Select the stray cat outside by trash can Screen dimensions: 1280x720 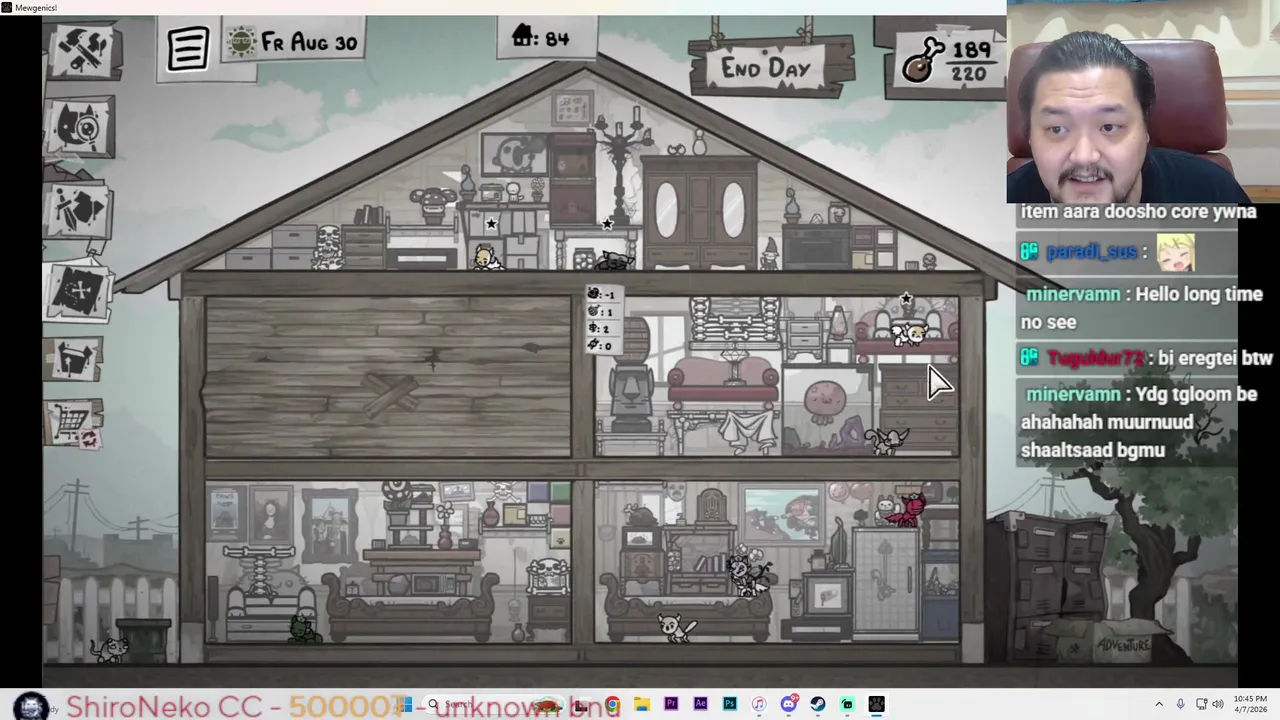[109, 648]
